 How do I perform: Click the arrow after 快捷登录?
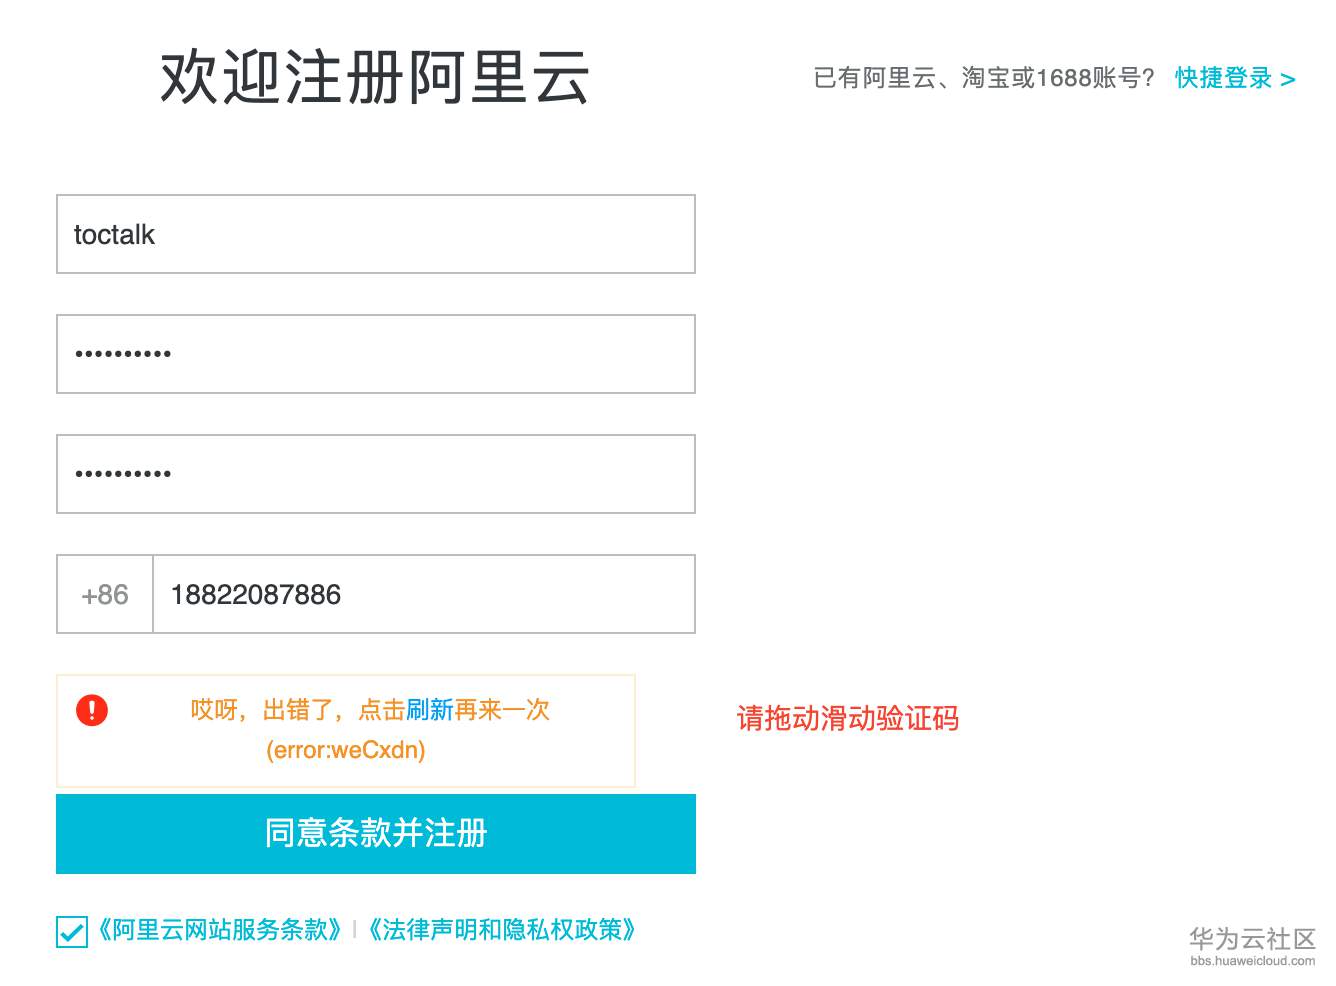[x=1289, y=79]
